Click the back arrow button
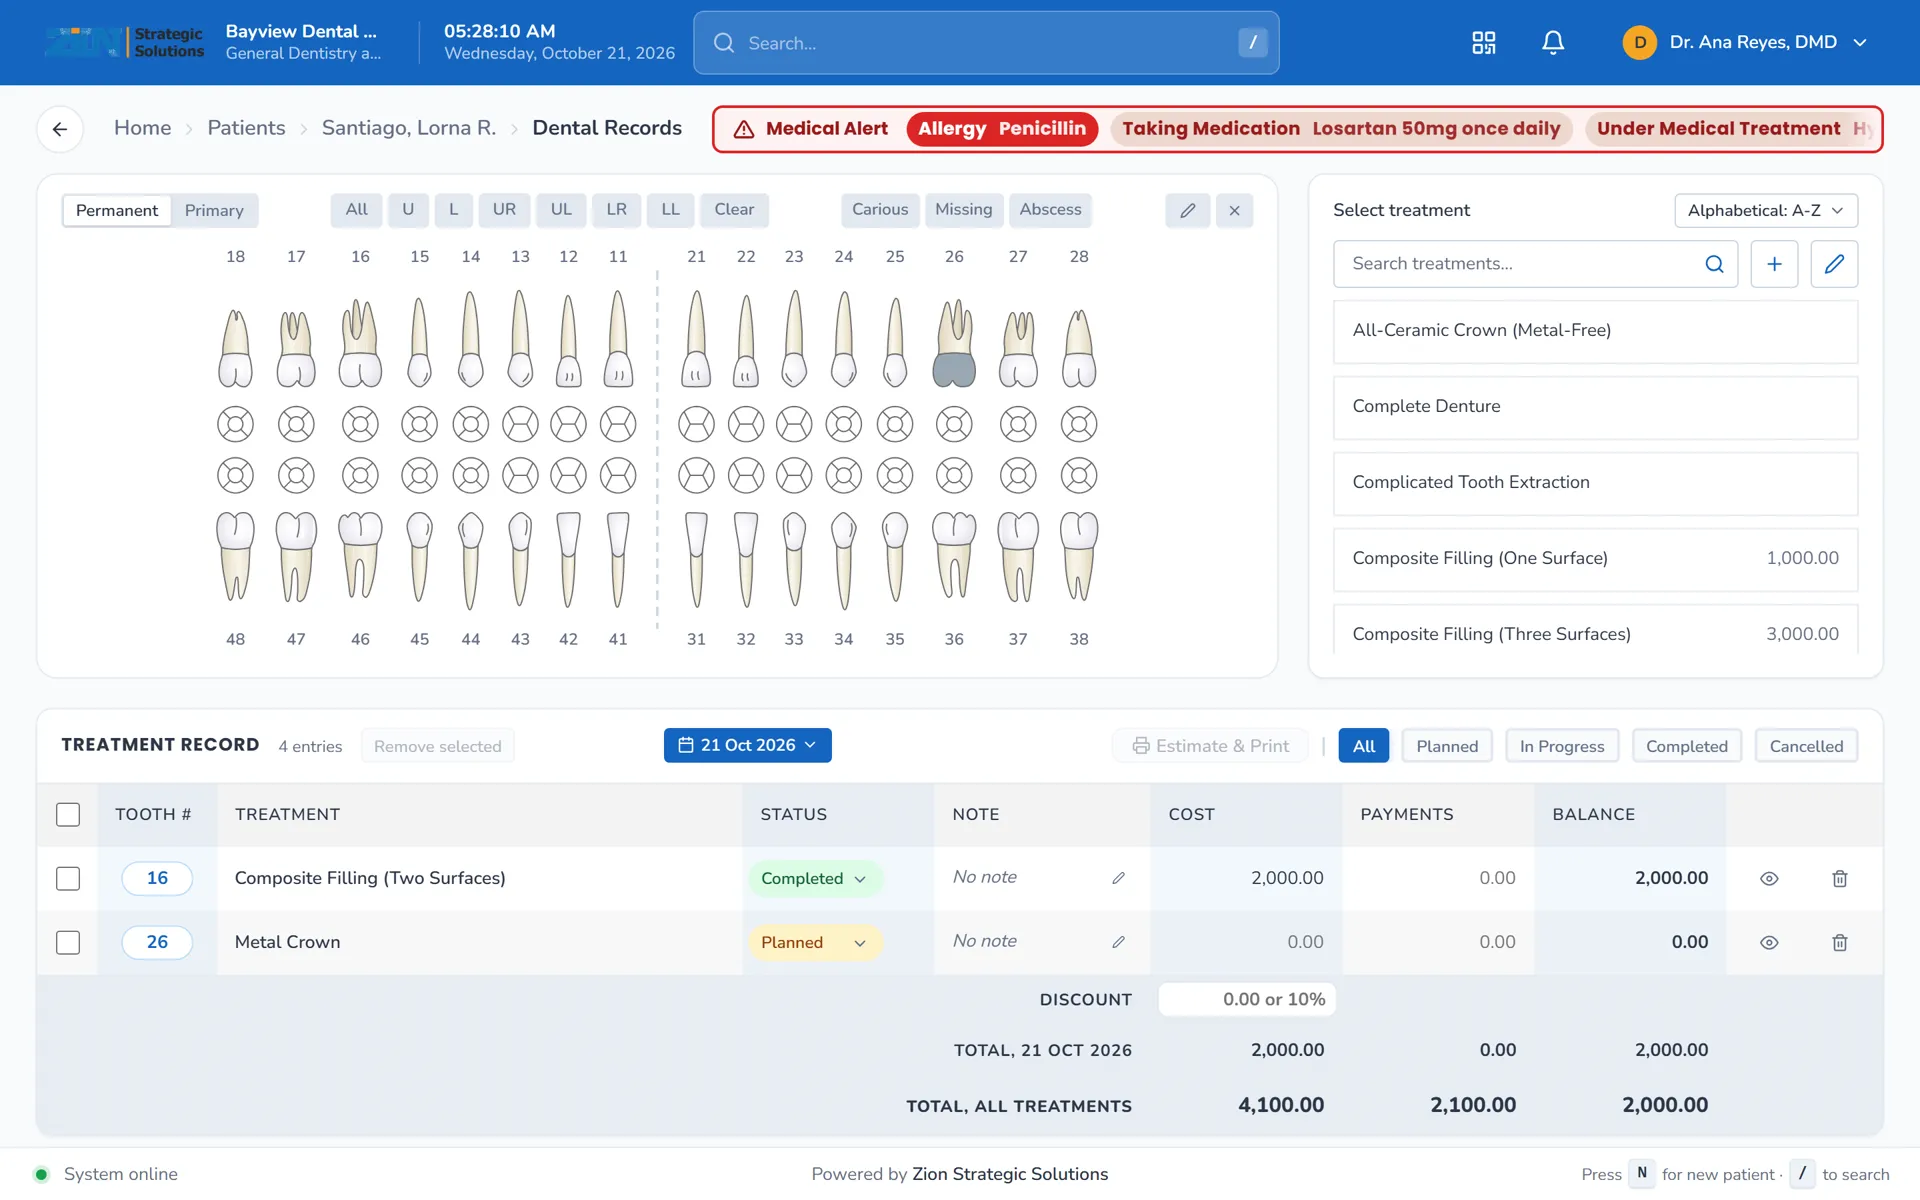 pos(60,129)
